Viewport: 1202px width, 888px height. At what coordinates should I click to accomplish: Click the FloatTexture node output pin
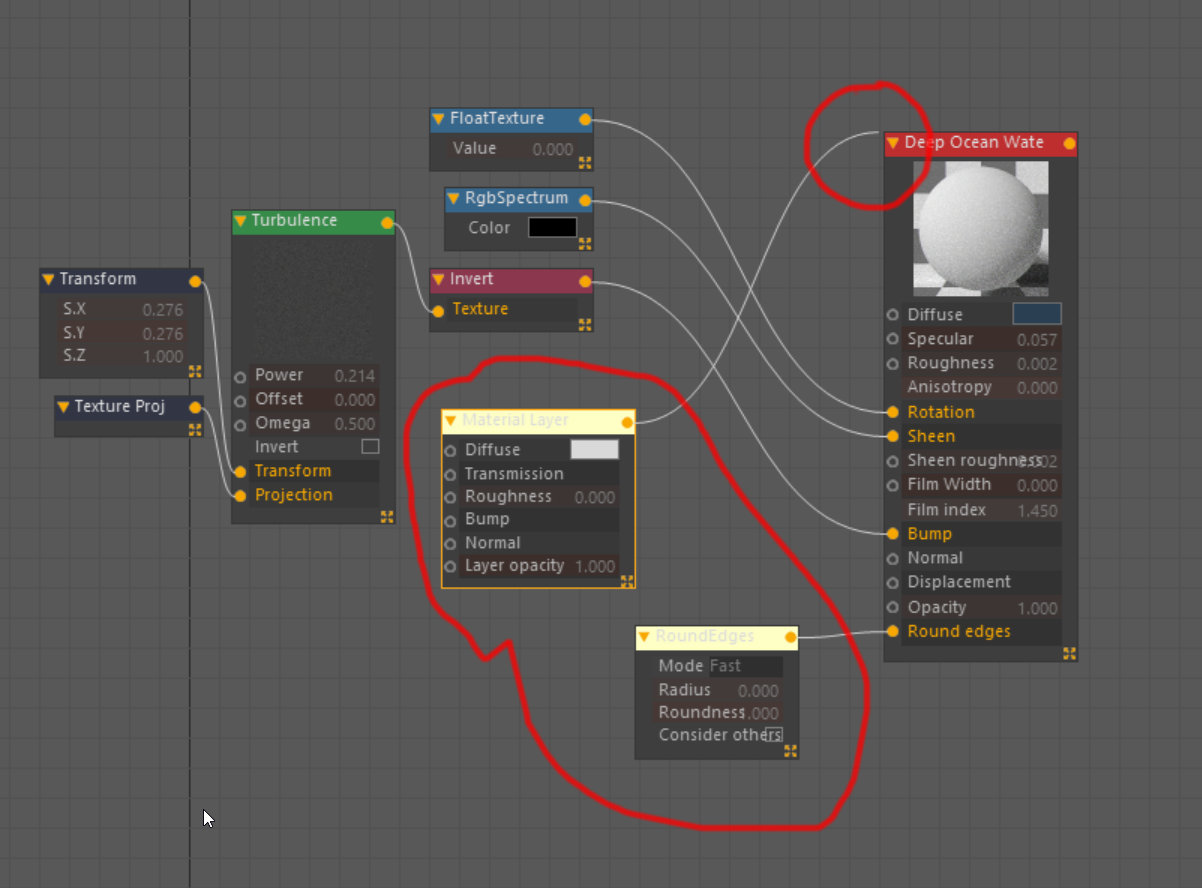(585, 120)
